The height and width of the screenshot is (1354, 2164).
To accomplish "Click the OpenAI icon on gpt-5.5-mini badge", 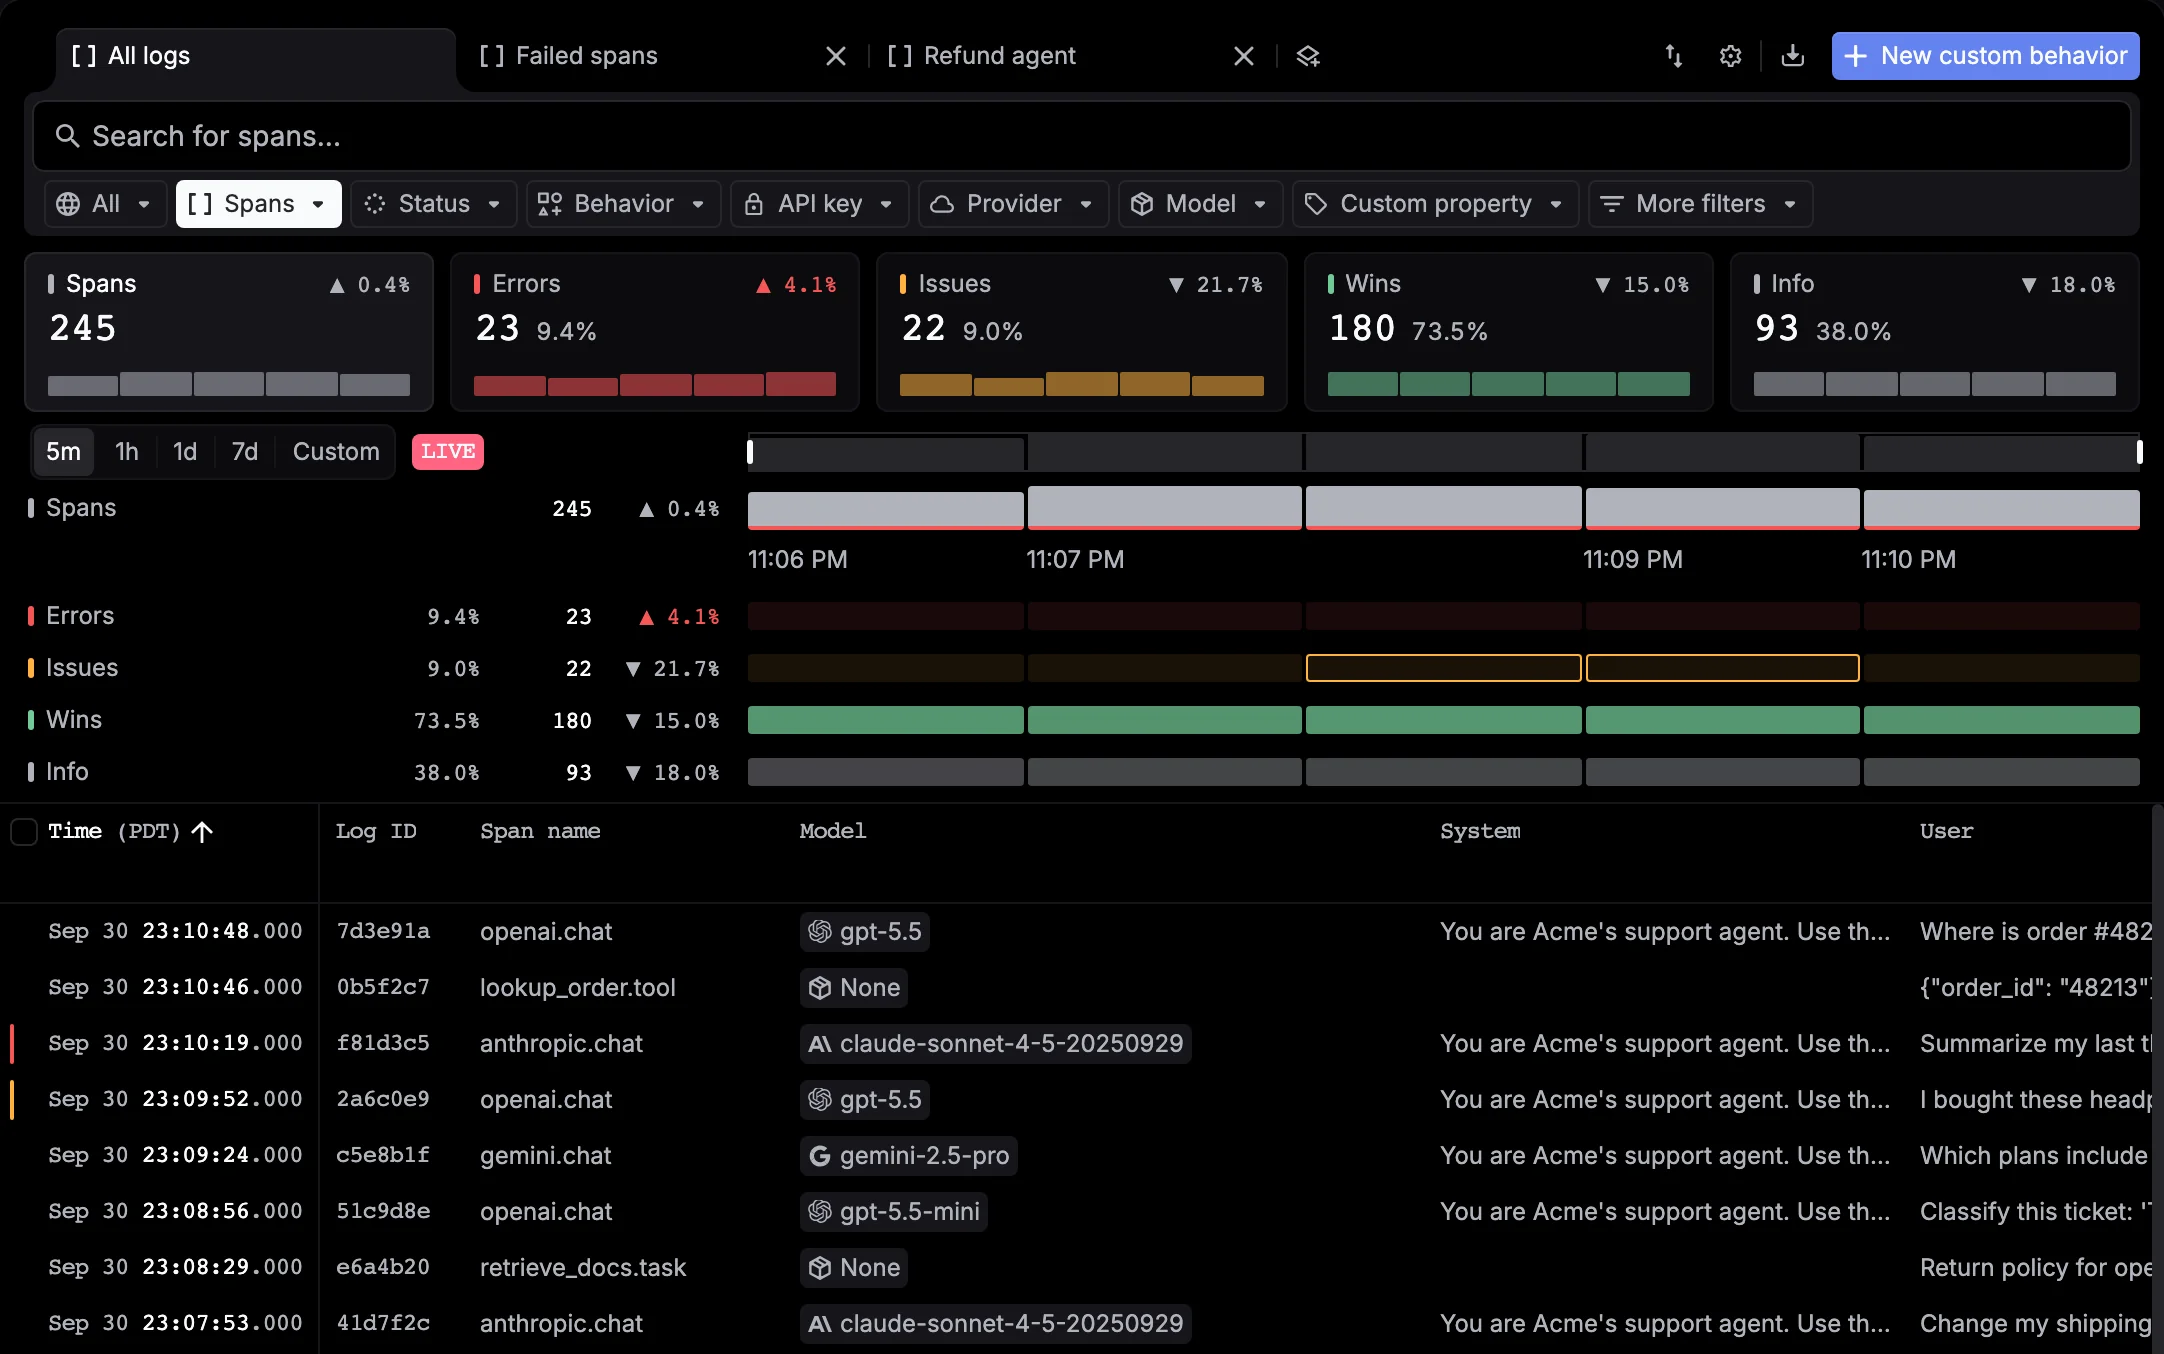I will (x=820, y=1212).
